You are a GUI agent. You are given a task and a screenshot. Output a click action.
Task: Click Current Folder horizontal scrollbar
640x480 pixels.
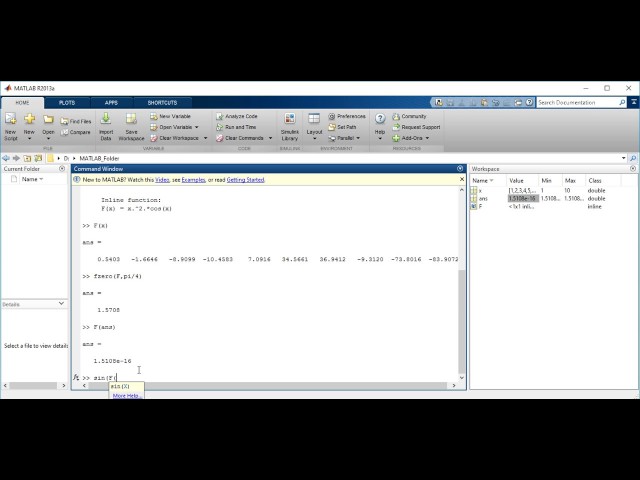33,386
